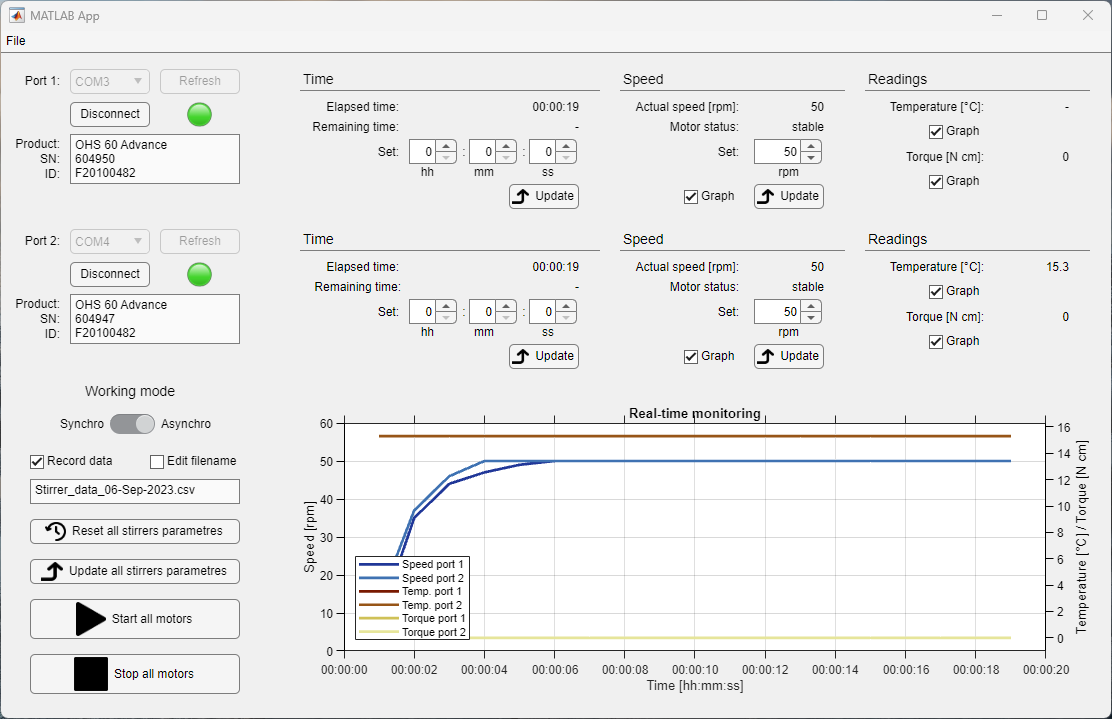This screenshot has width=1112, height=719.
Task: Increase Port 1 speed set value spinner
Action: [x=811, y=147]
